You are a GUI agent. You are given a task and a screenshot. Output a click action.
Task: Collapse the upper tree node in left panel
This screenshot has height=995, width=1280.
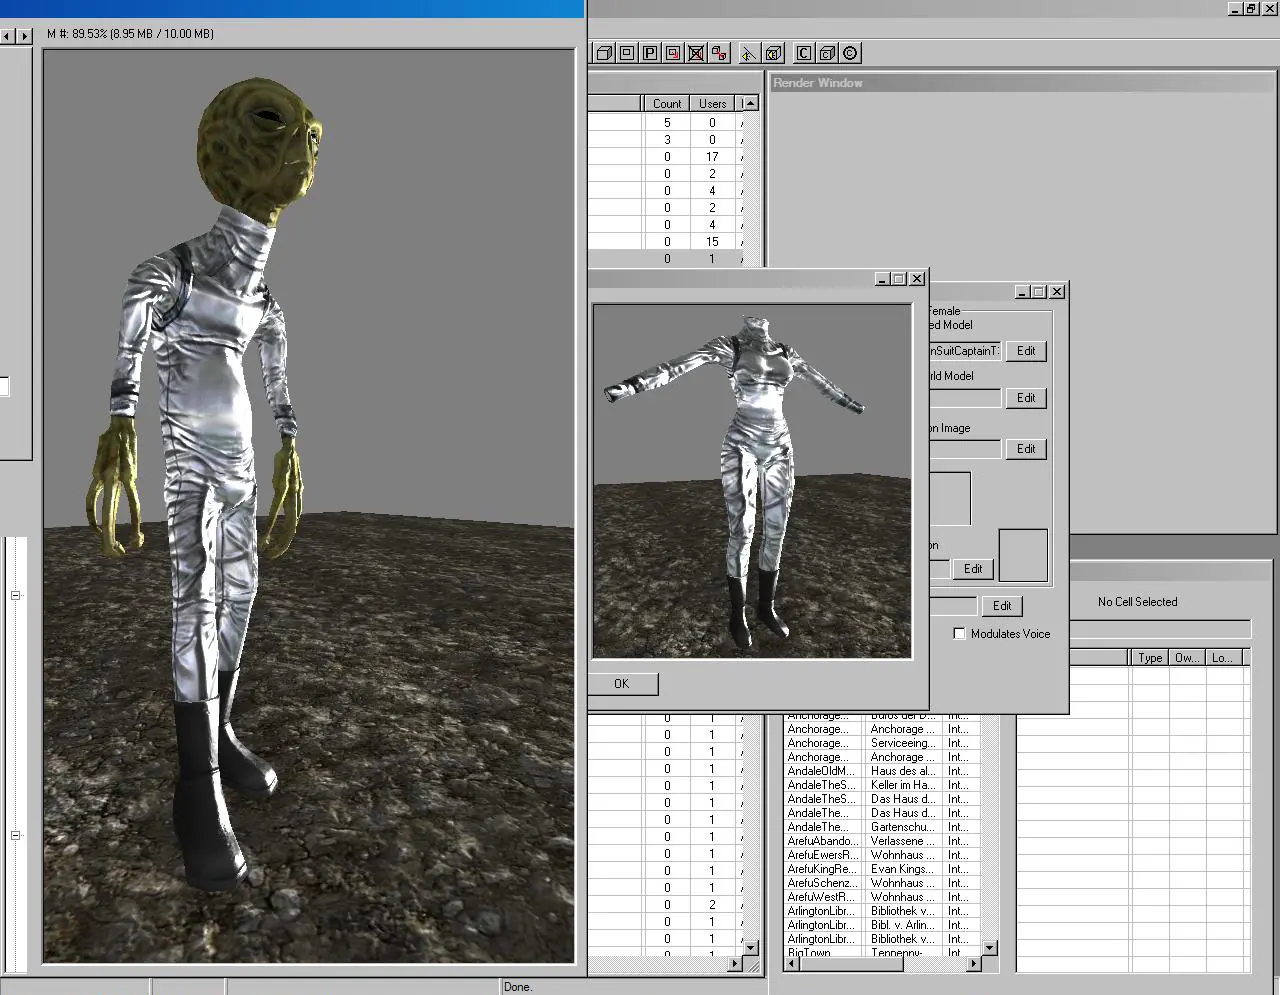[x=15, y=595]
